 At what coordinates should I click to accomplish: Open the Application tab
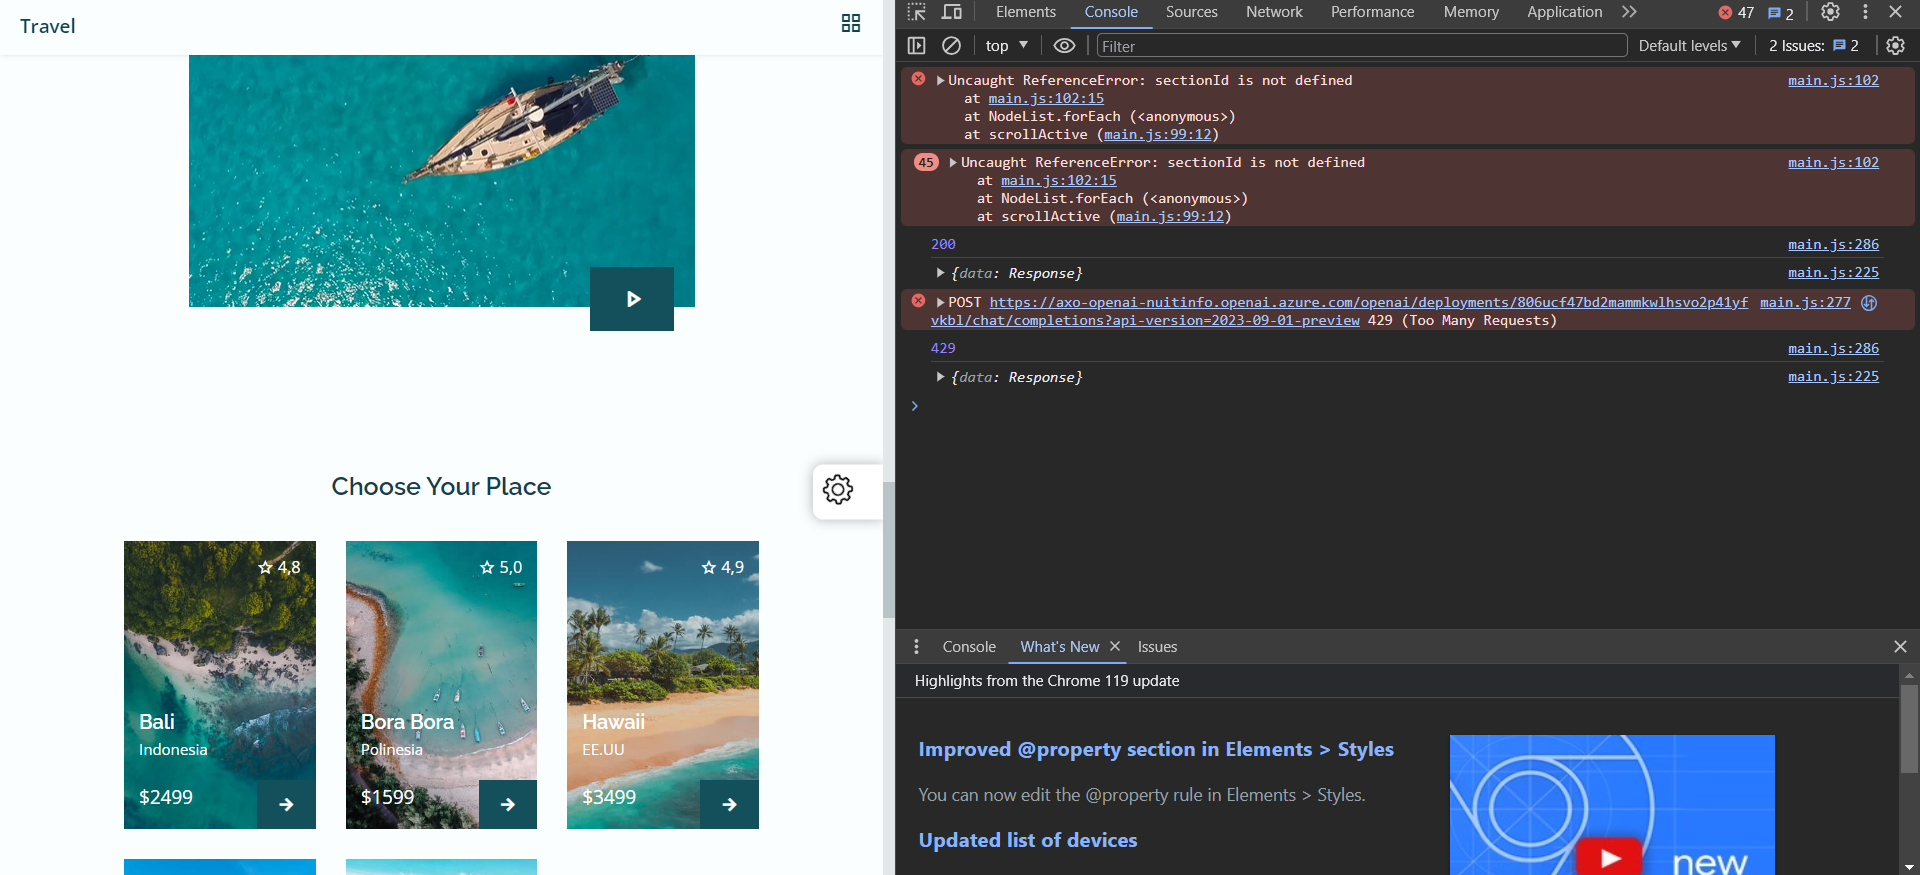point(1564,12)
